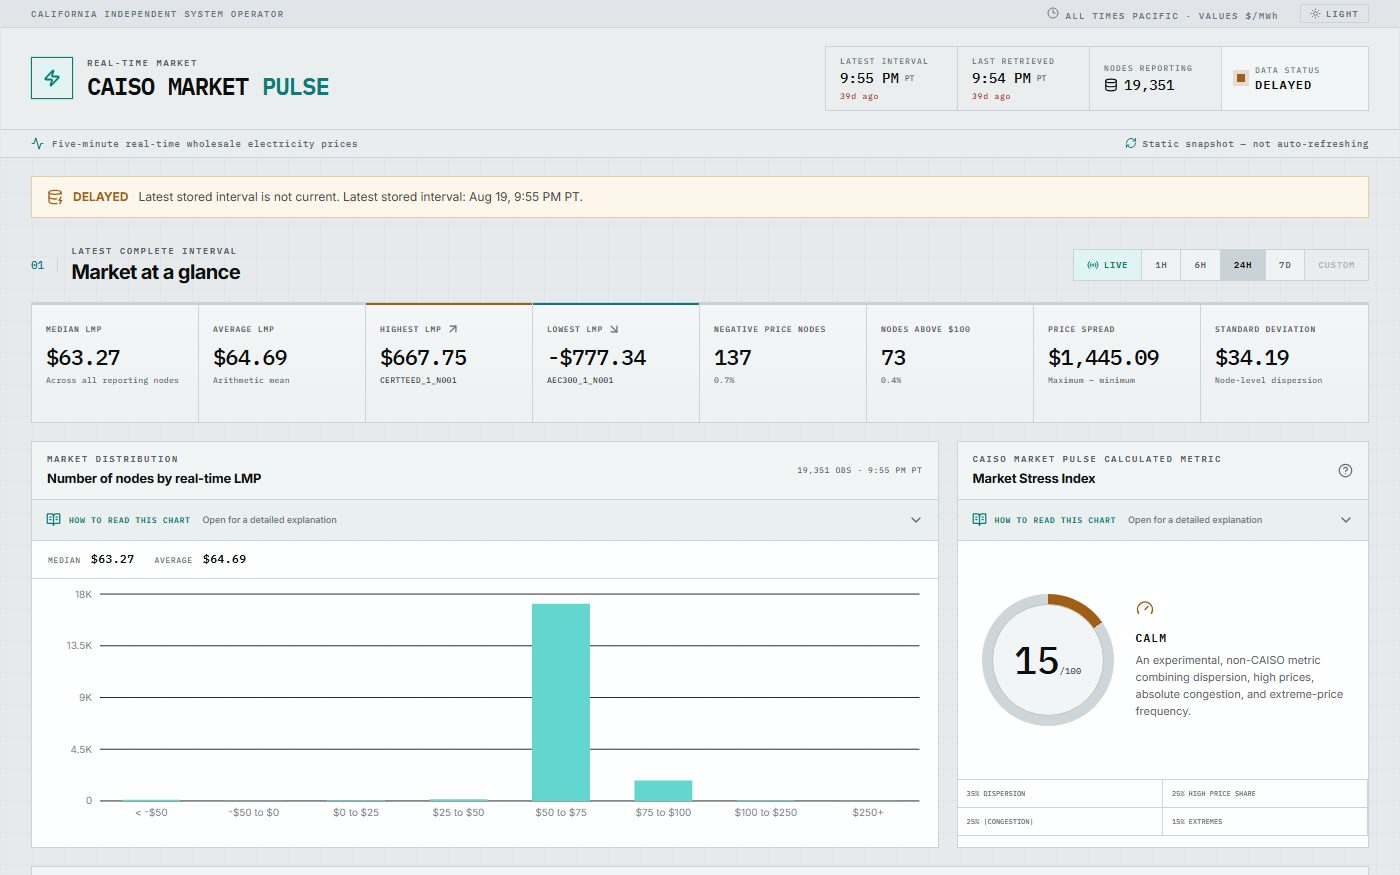Click the $75 to $100 histogram bar
The height and width of the screenshot is (875, 1400).
pos(663,790)
